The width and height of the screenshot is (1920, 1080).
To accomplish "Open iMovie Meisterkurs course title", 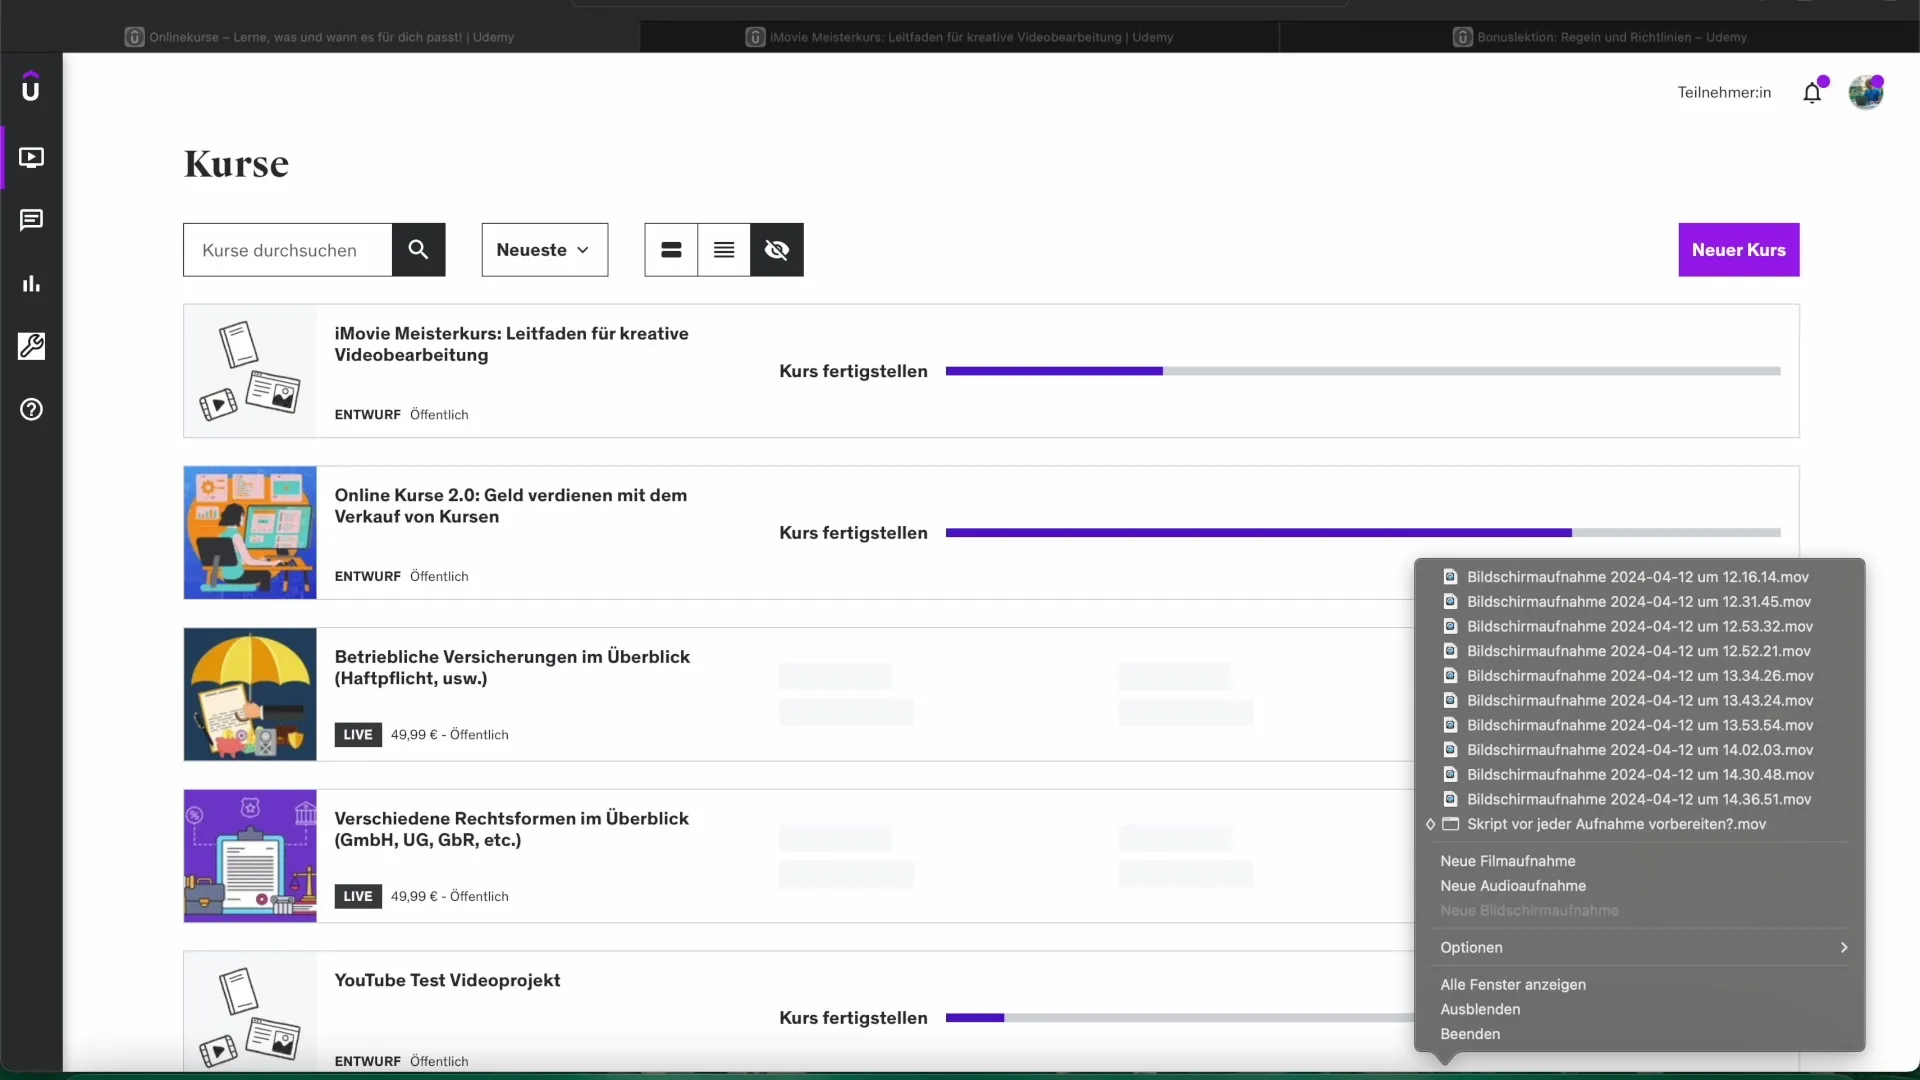I will [511, 344].
